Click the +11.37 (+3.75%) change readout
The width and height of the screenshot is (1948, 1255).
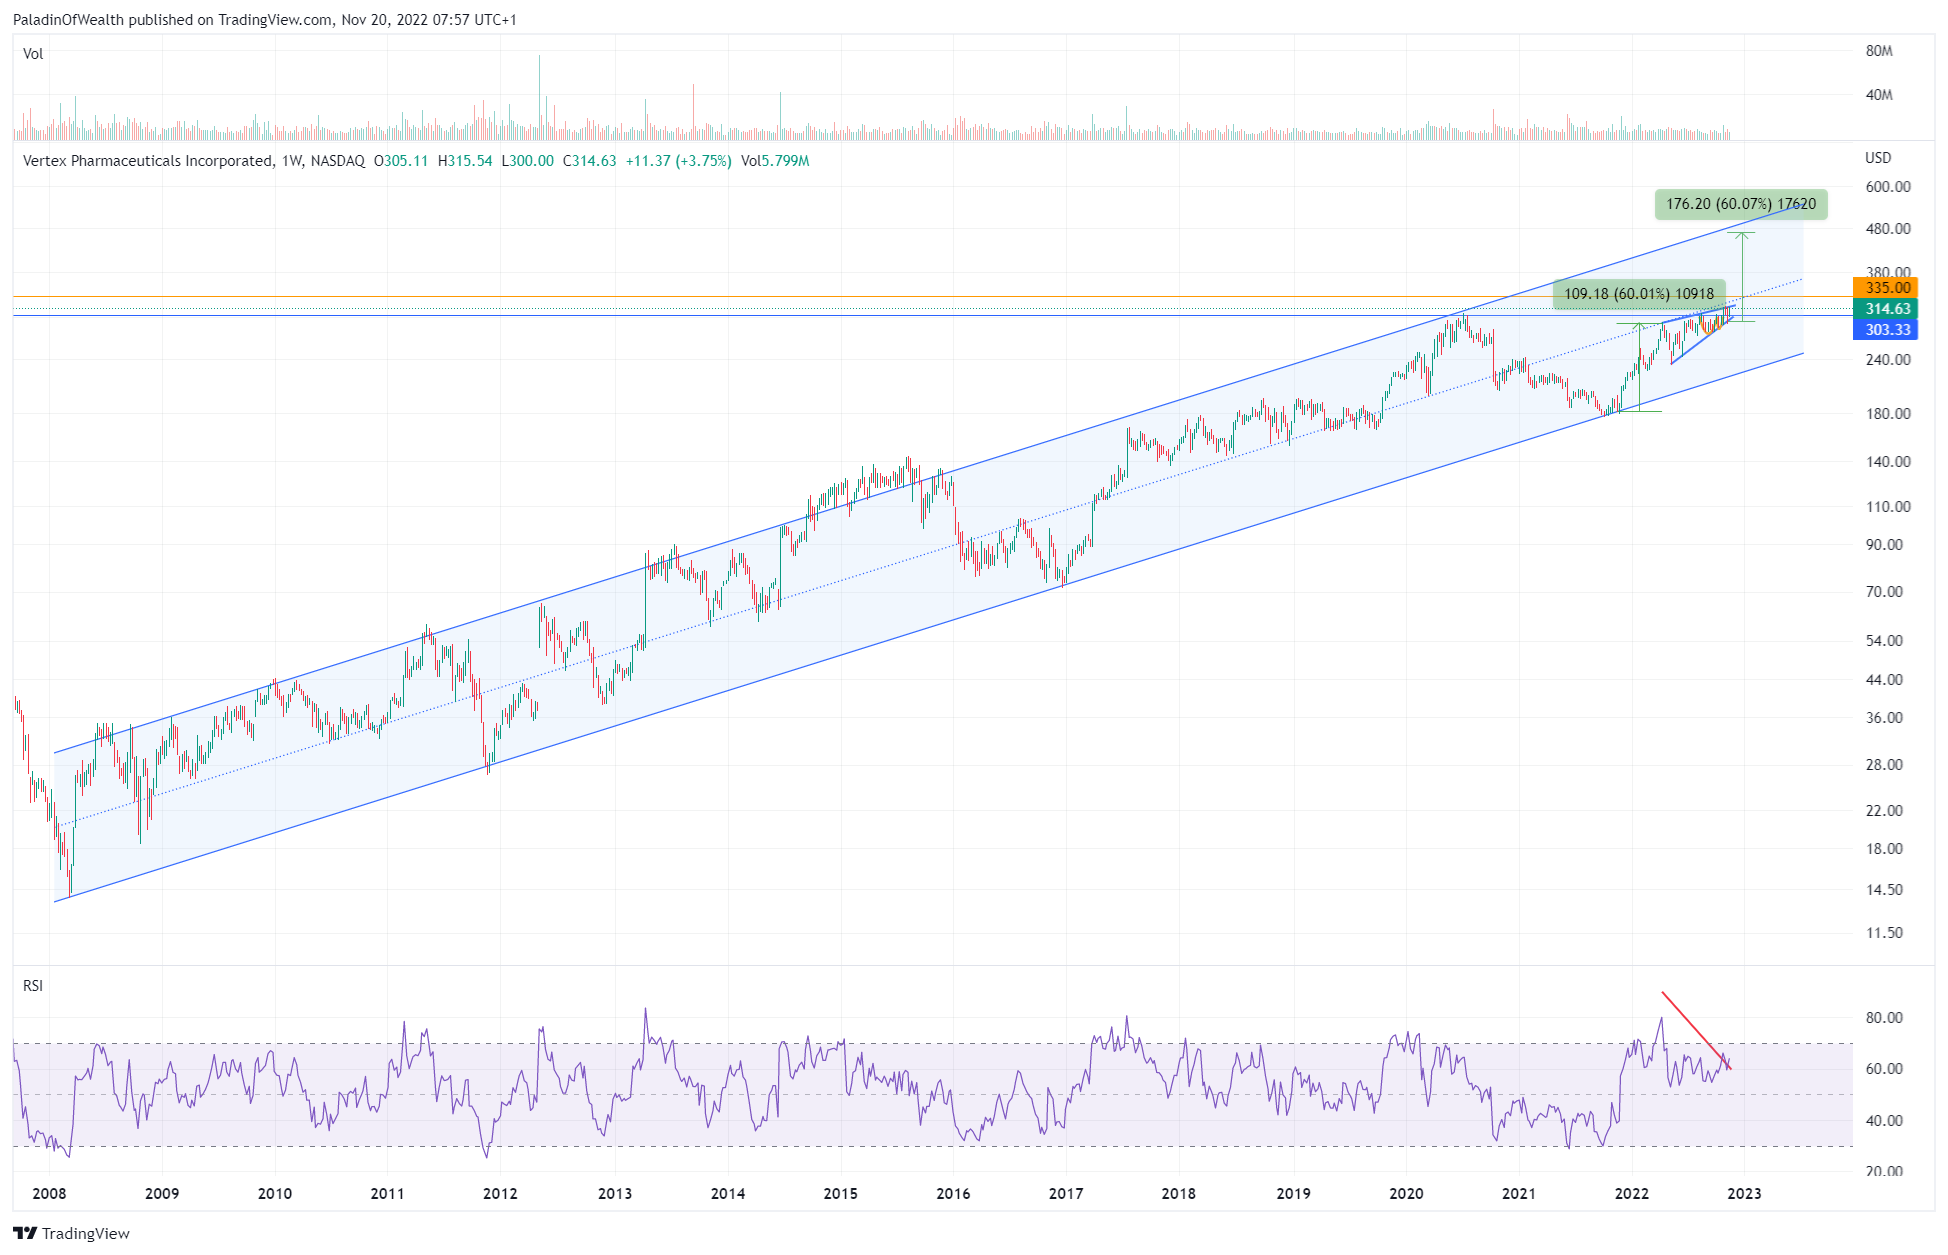coord(678,161)
